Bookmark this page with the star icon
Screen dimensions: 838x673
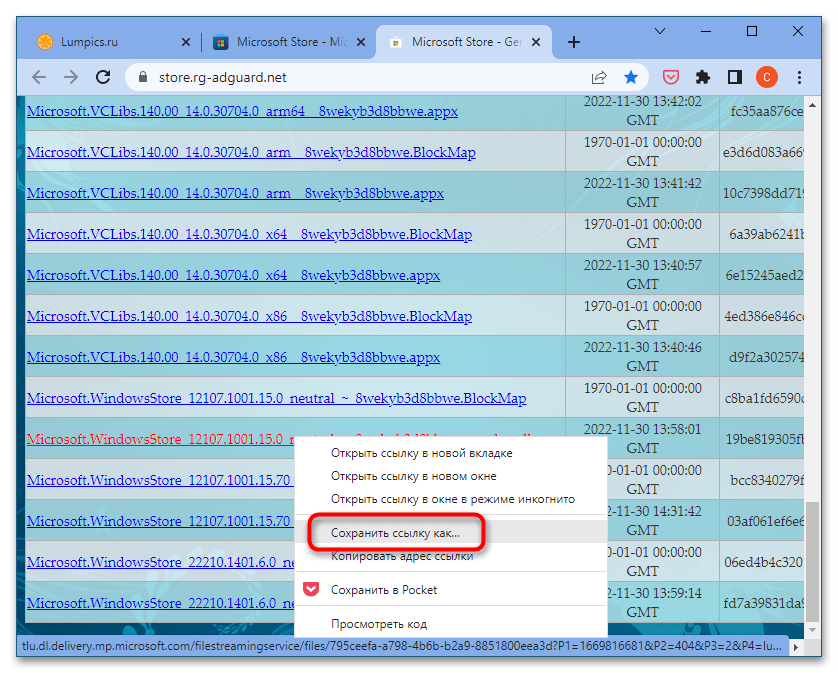(631, 77)
